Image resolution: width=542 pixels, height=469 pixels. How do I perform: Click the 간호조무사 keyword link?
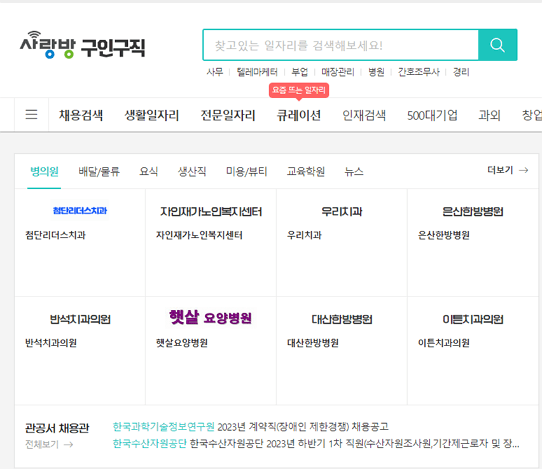click(x=419, y=72)
